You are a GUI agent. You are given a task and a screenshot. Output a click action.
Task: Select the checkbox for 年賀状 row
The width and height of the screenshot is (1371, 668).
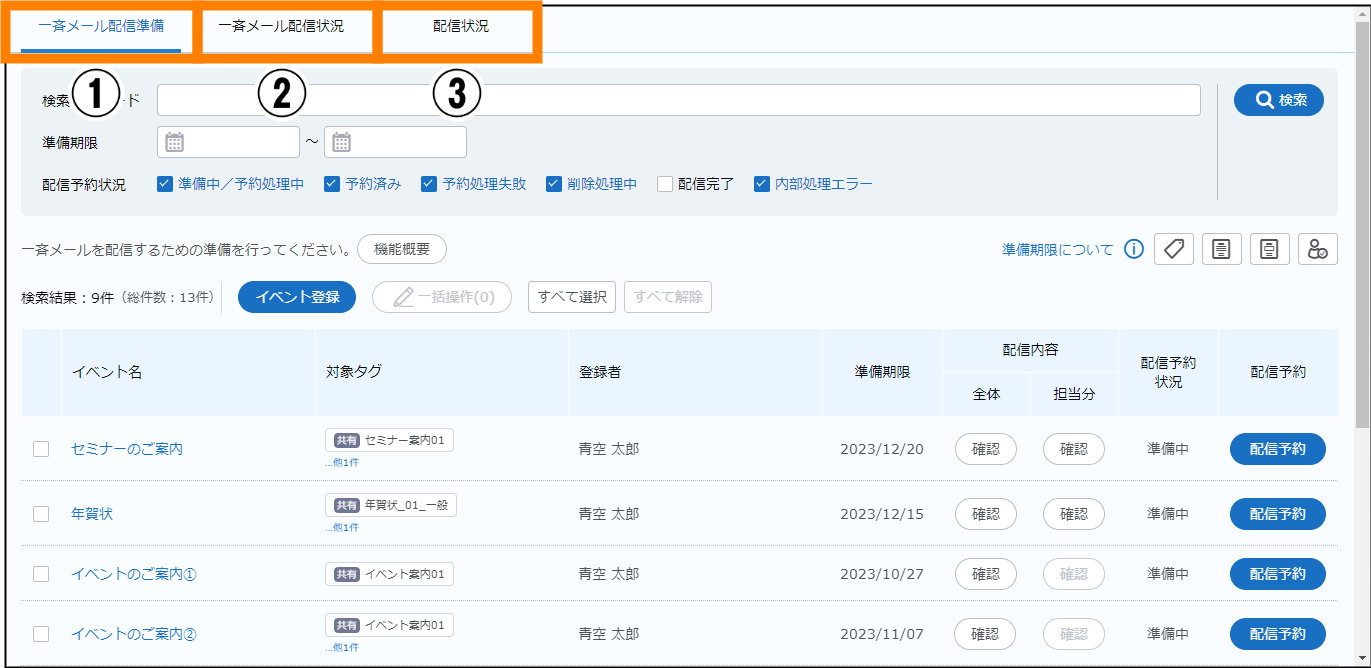point(41,514)
